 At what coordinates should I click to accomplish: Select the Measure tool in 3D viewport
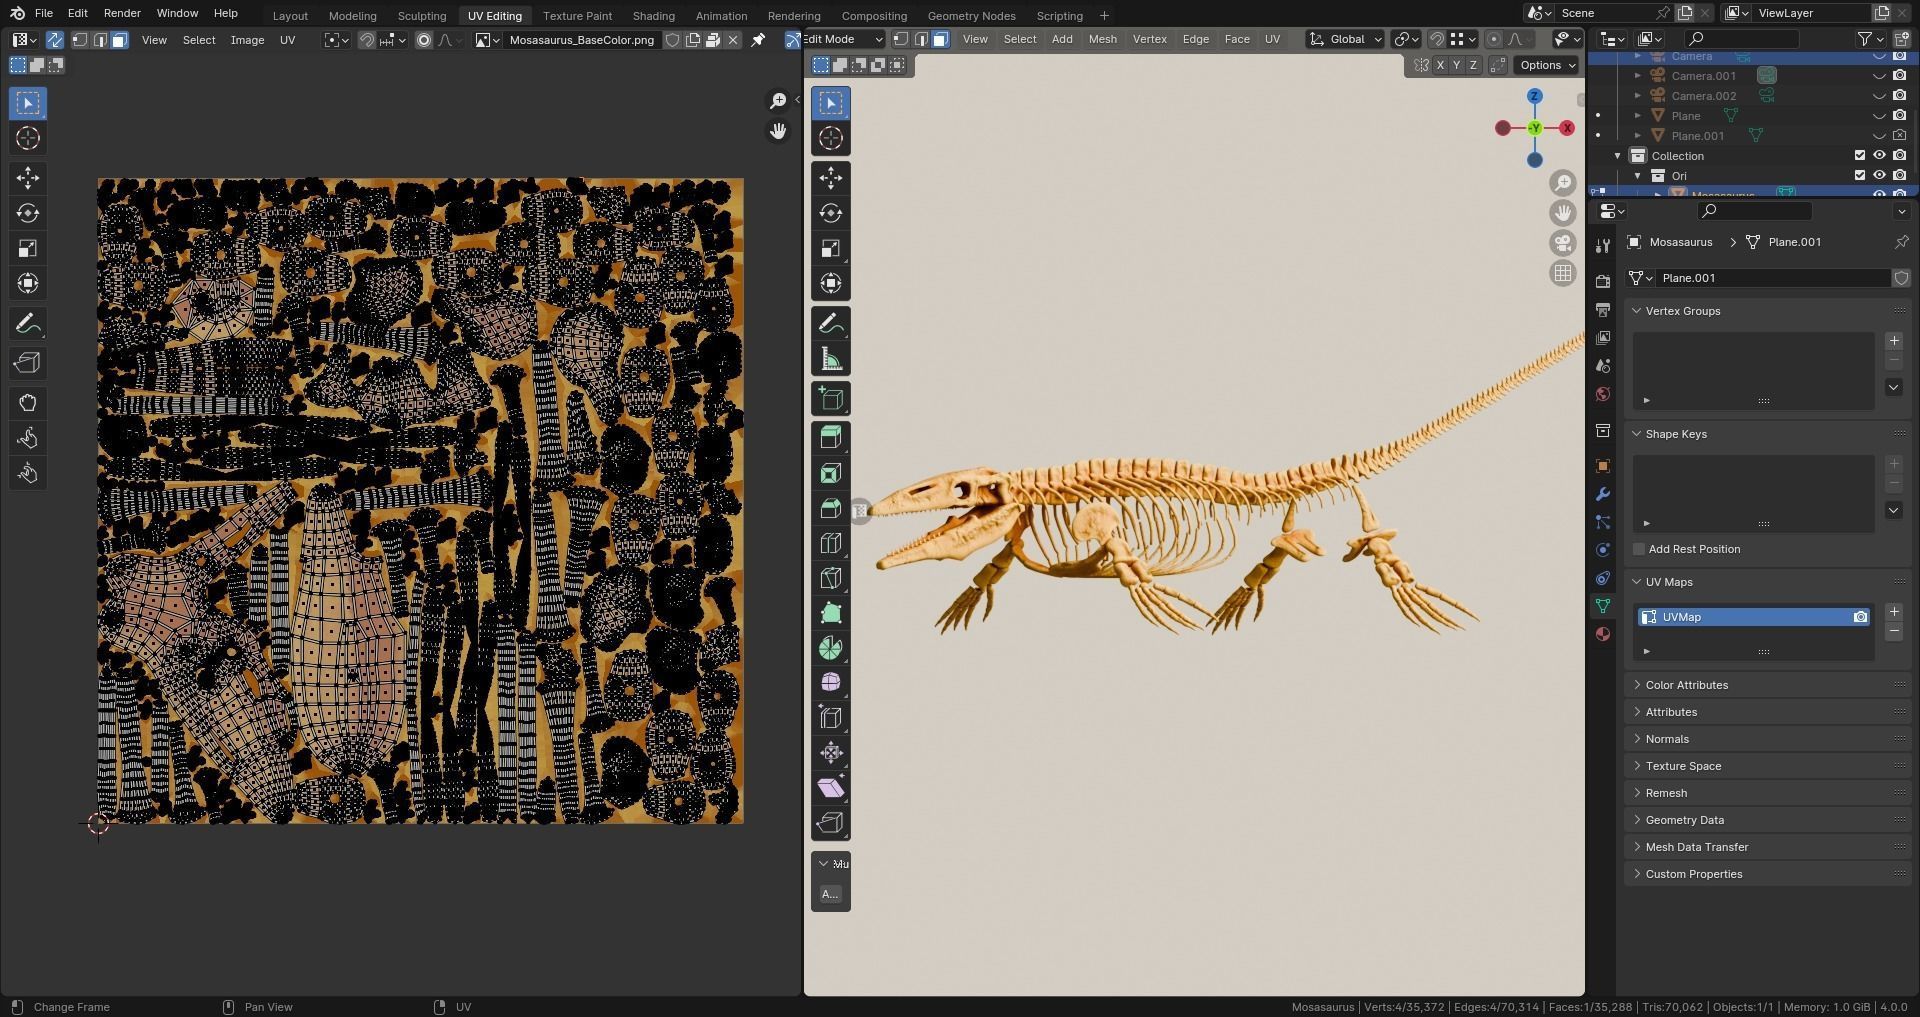831,359
